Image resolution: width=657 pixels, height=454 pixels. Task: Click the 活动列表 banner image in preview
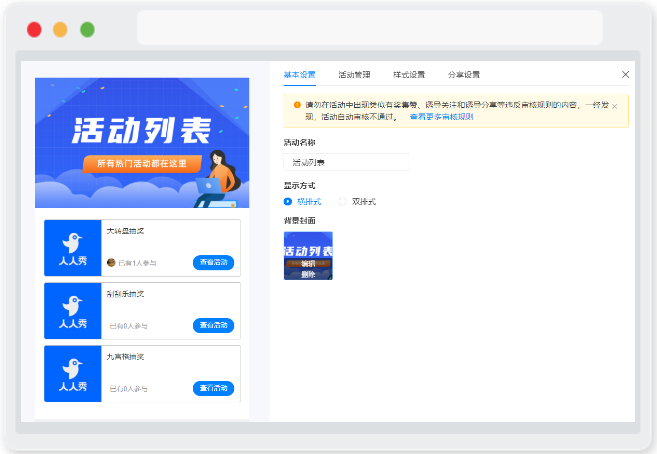(x=142, y=142)
